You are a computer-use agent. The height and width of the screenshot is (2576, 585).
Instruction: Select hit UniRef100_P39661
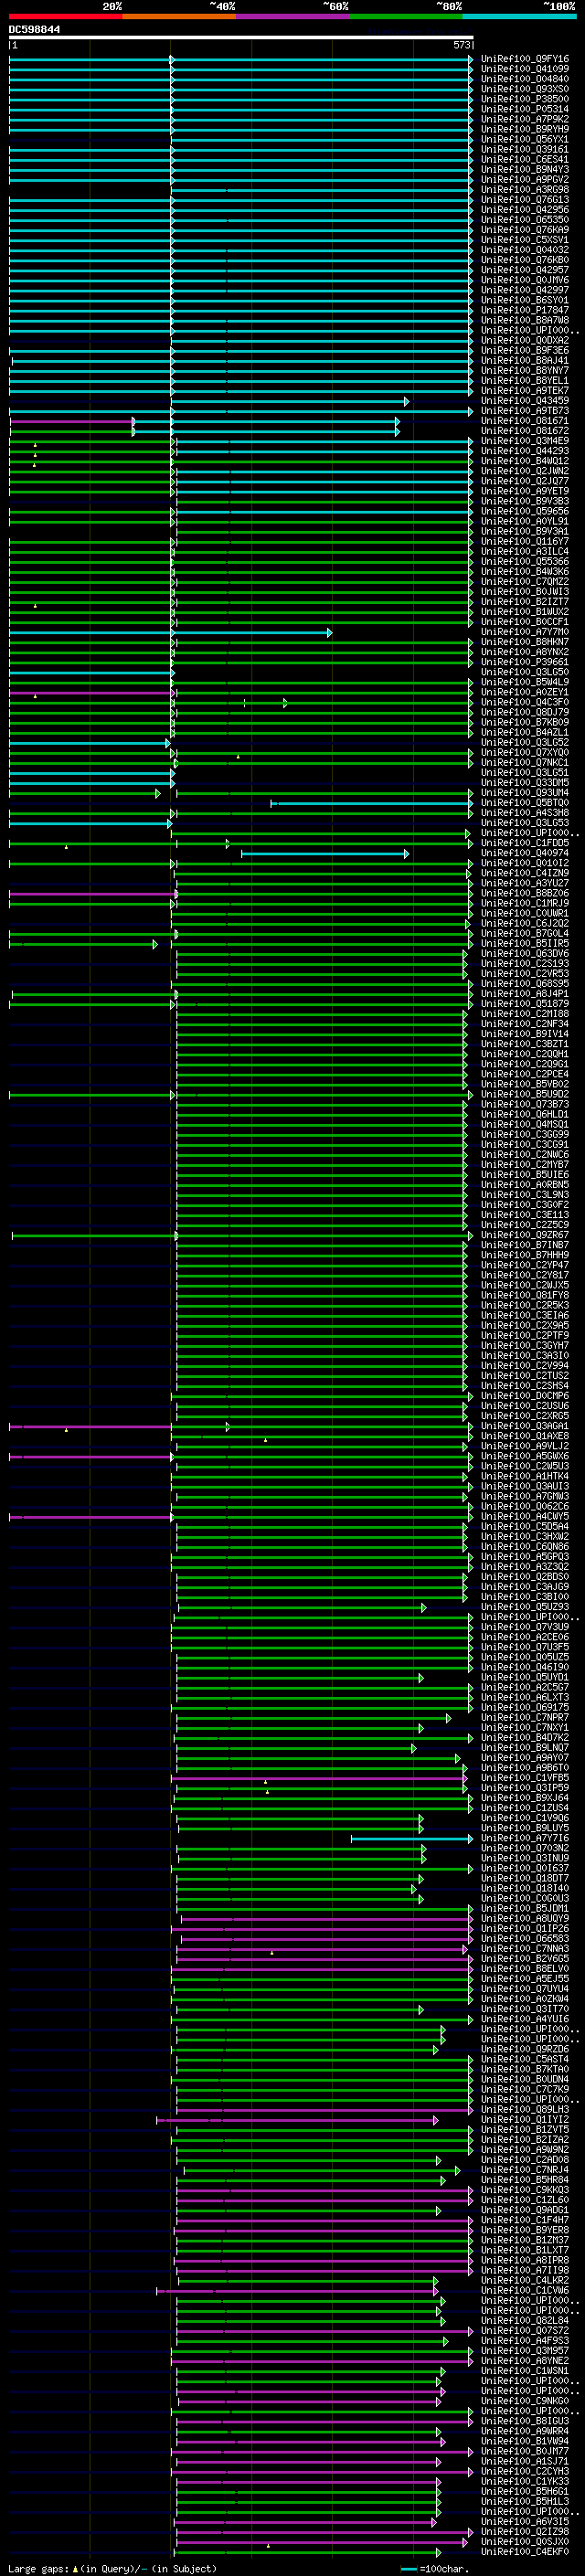[x=524, y=662]
